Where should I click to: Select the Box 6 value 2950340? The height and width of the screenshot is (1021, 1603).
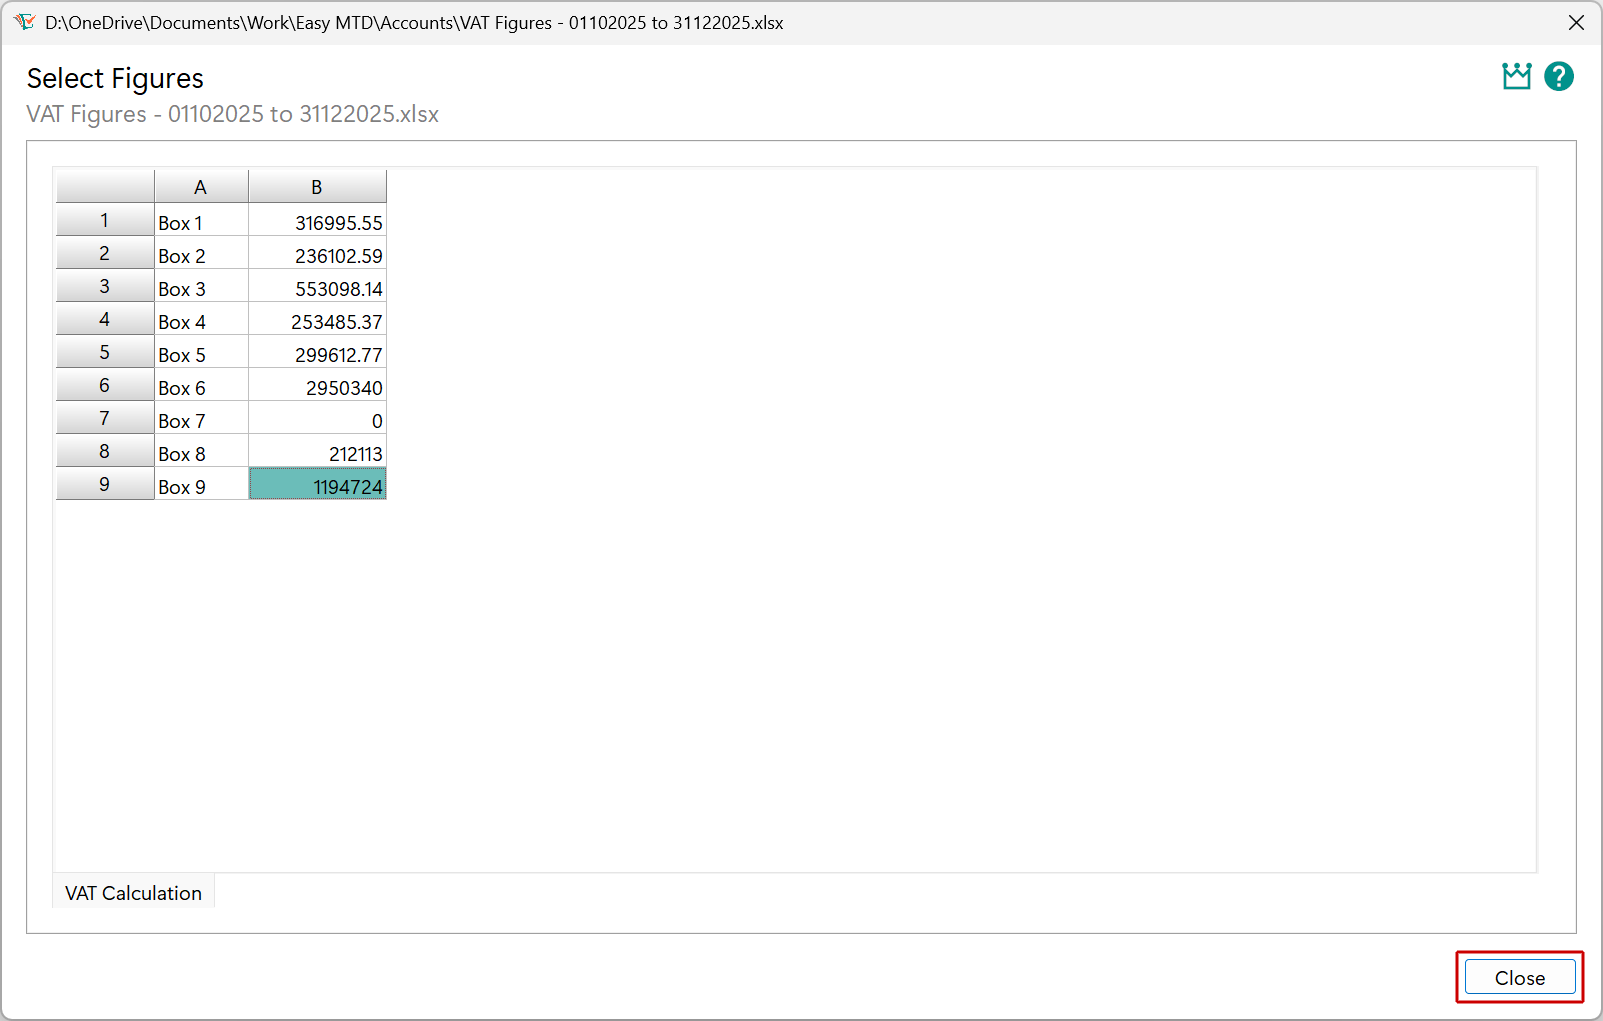[x=317, y=385]
